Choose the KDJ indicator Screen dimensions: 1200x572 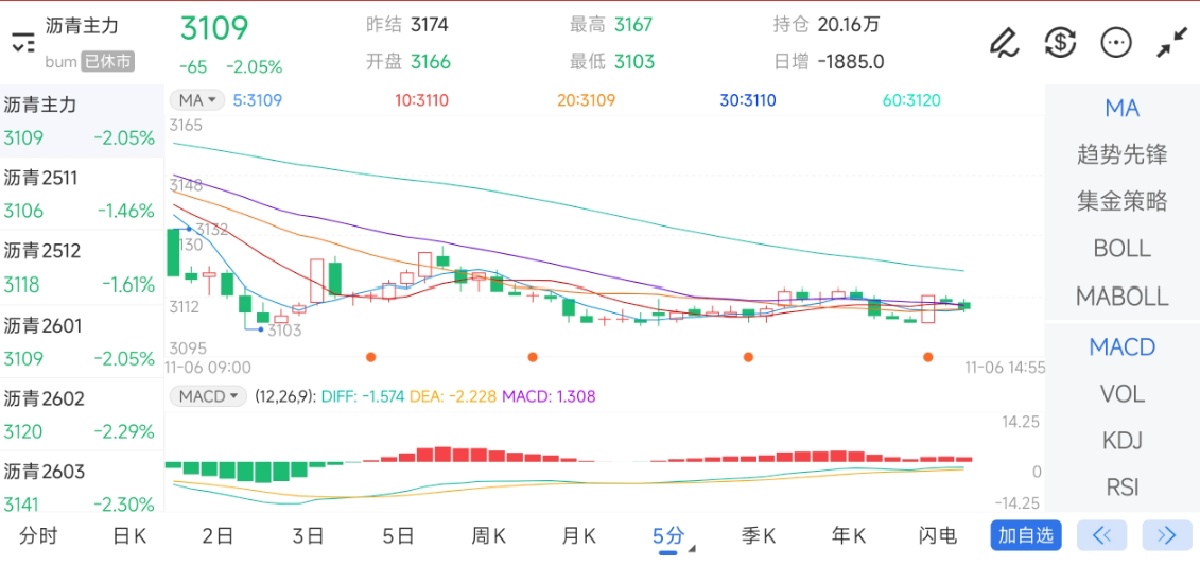[1122, 440]
